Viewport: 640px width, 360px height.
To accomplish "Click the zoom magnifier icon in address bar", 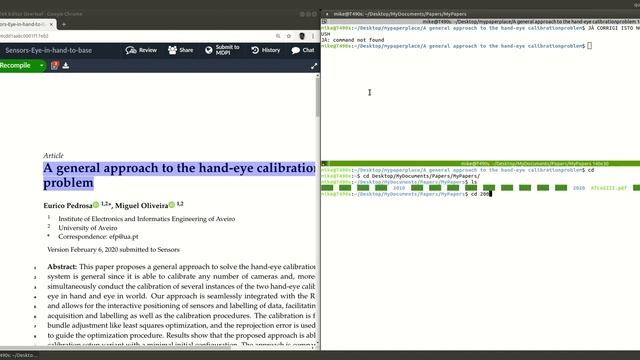I will click(278, 36).
